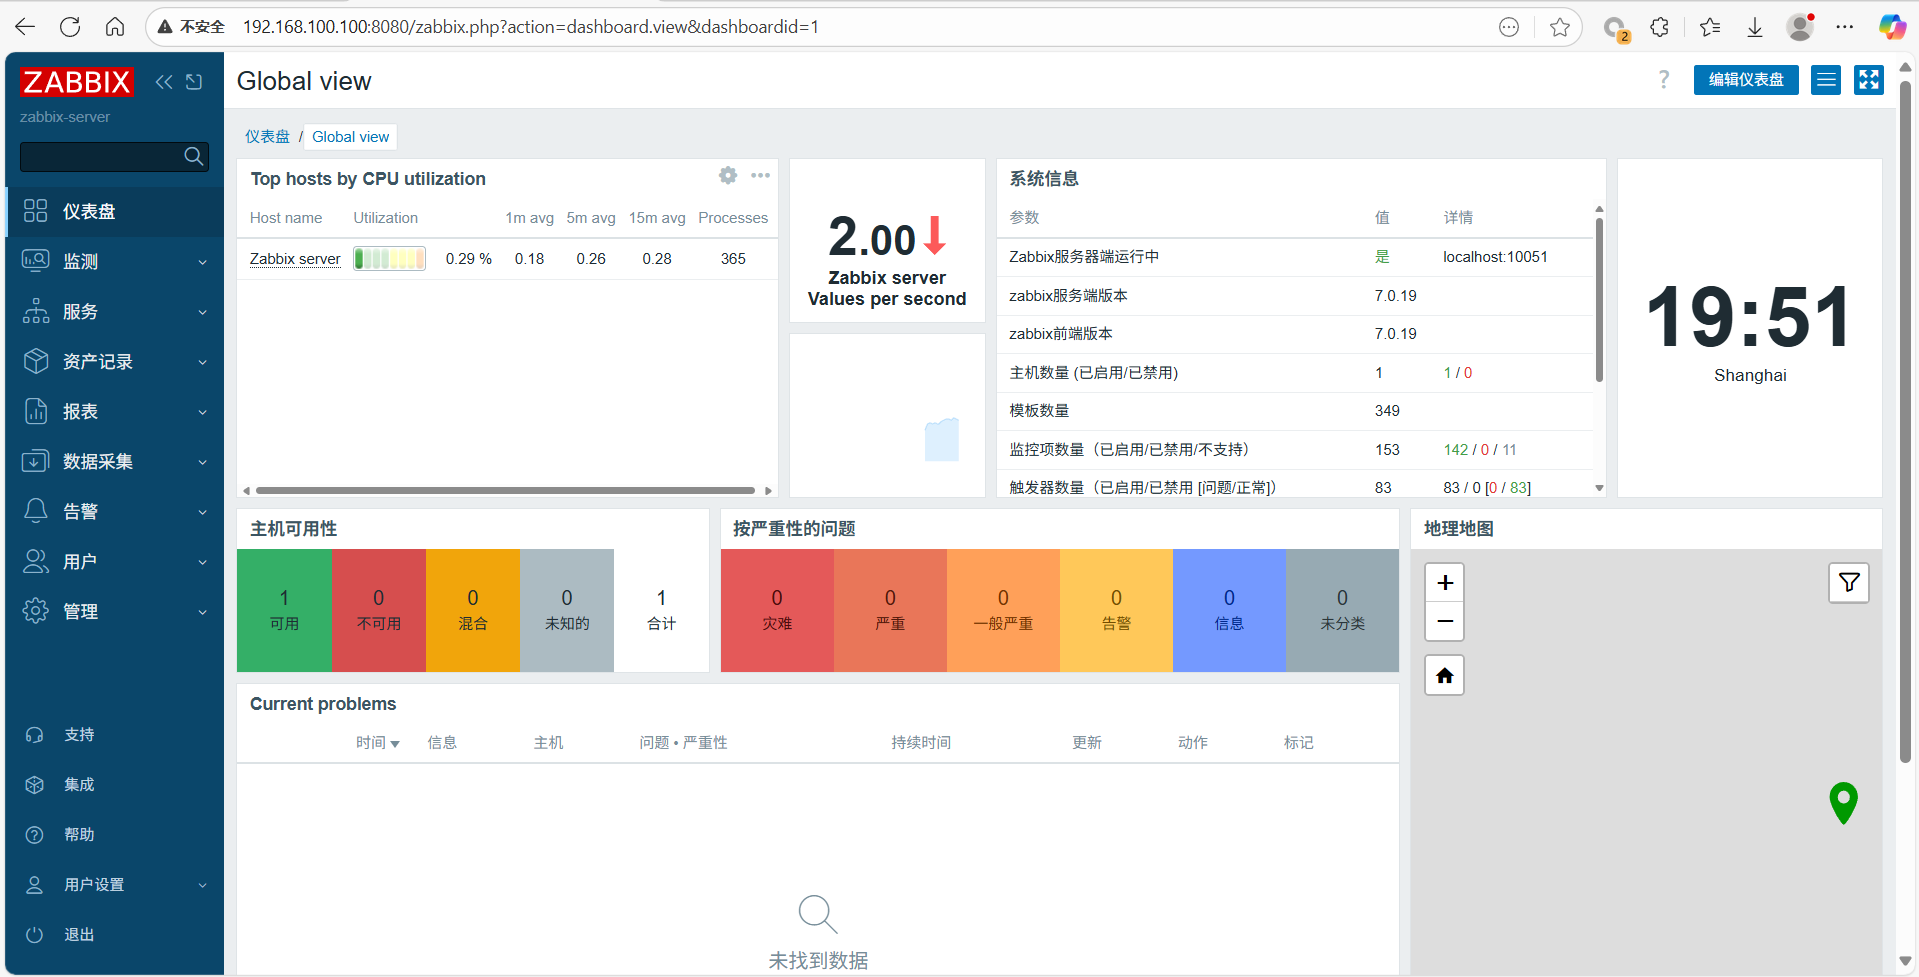Expand the 用户 menu chevron
Image resolution: width=1919 pixels, height=977 pixels.
tap(203, 562)
